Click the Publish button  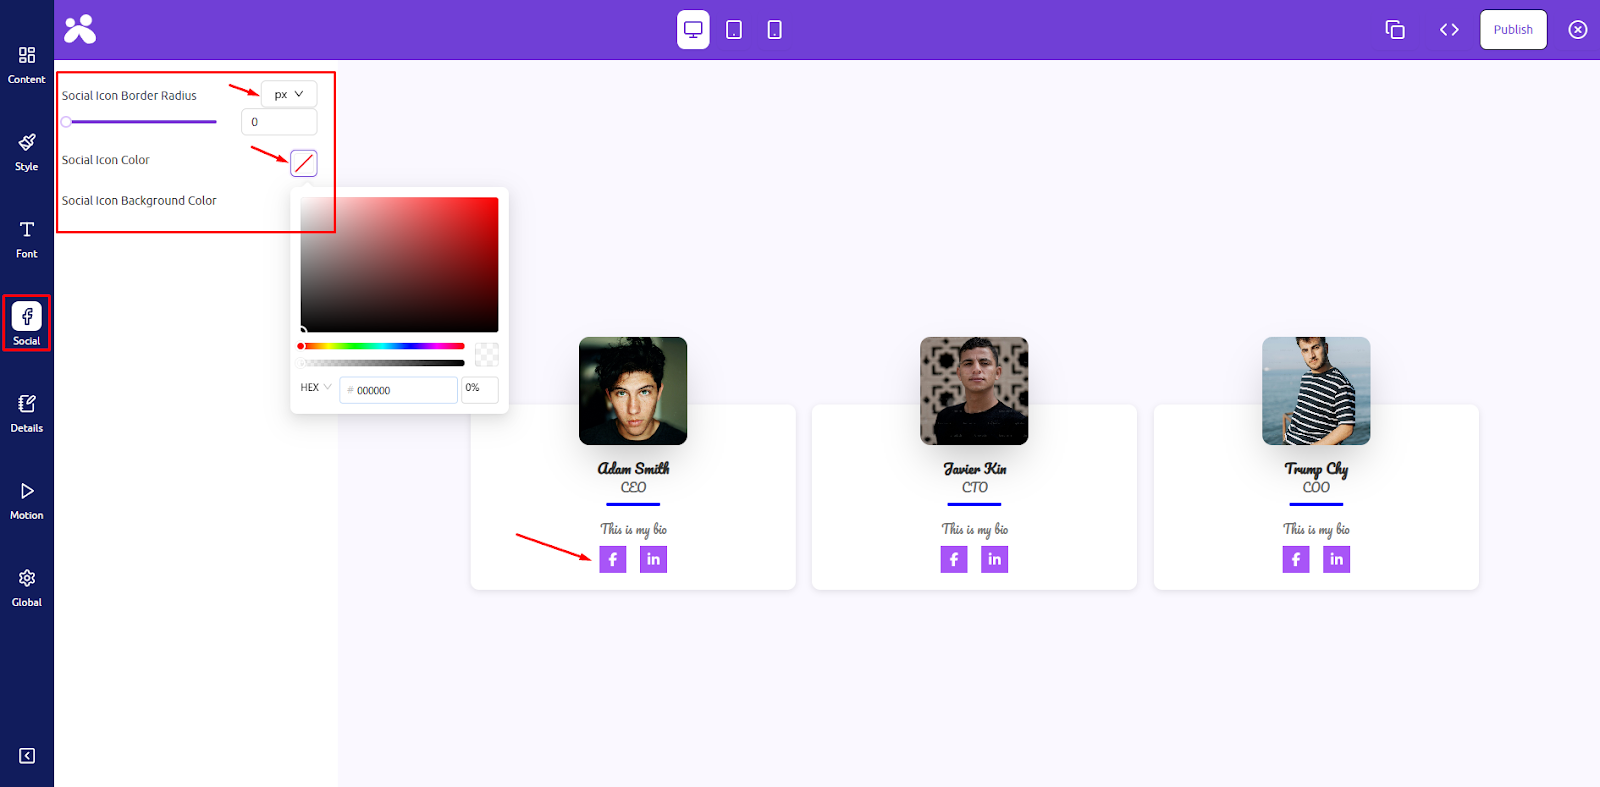[x=1513, y=30]
